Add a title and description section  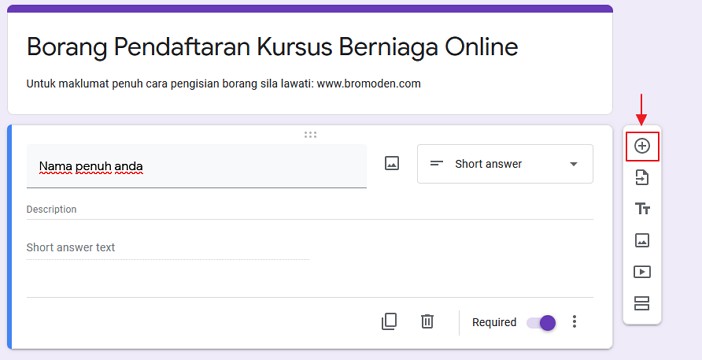click(x=642, y=209)
